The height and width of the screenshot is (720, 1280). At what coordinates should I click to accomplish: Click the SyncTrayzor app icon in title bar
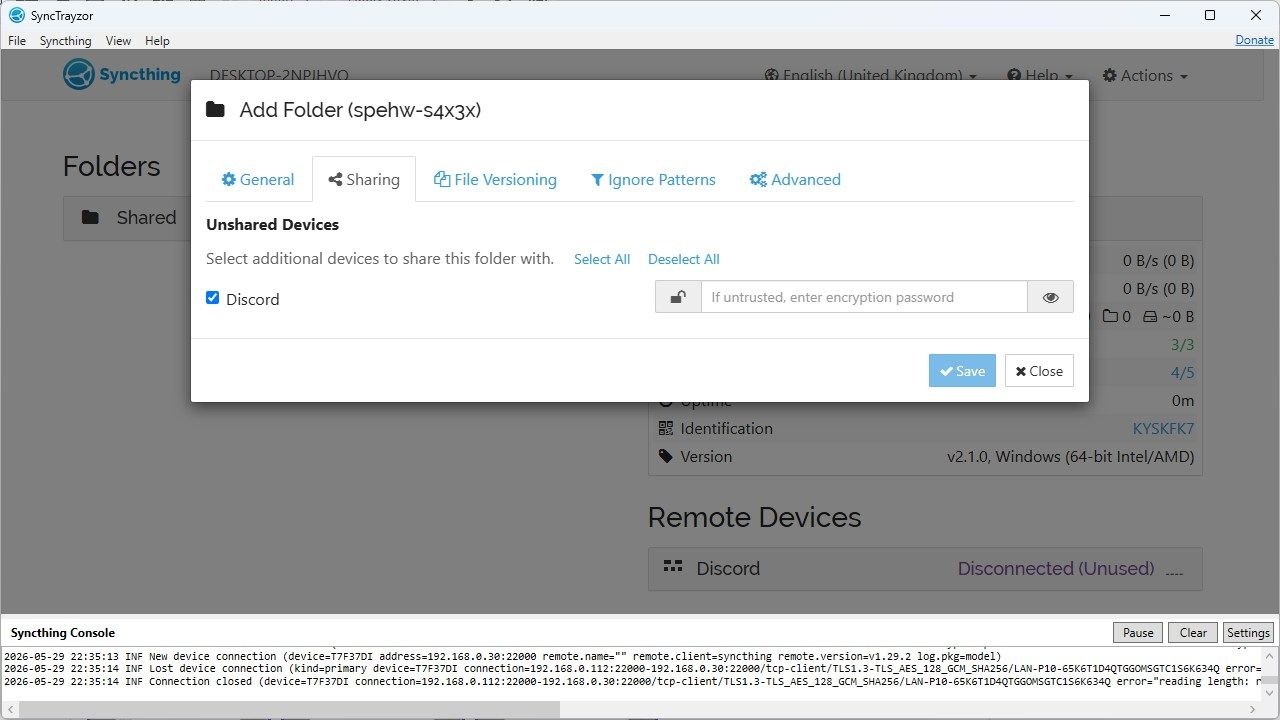tap(16, 15)
